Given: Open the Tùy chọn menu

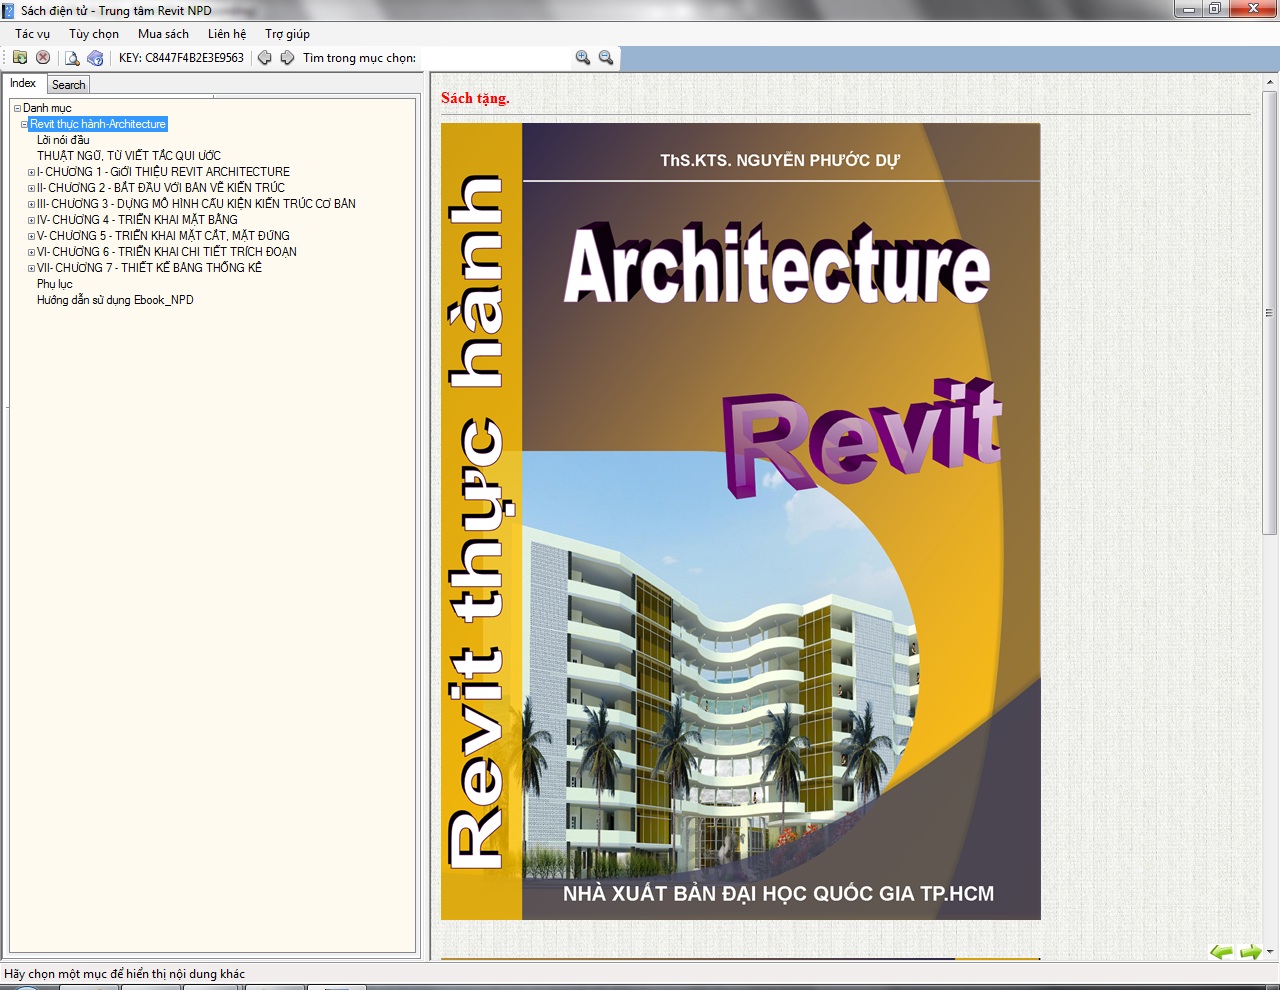Looking at the screenshot, I should tap(94, 34).
